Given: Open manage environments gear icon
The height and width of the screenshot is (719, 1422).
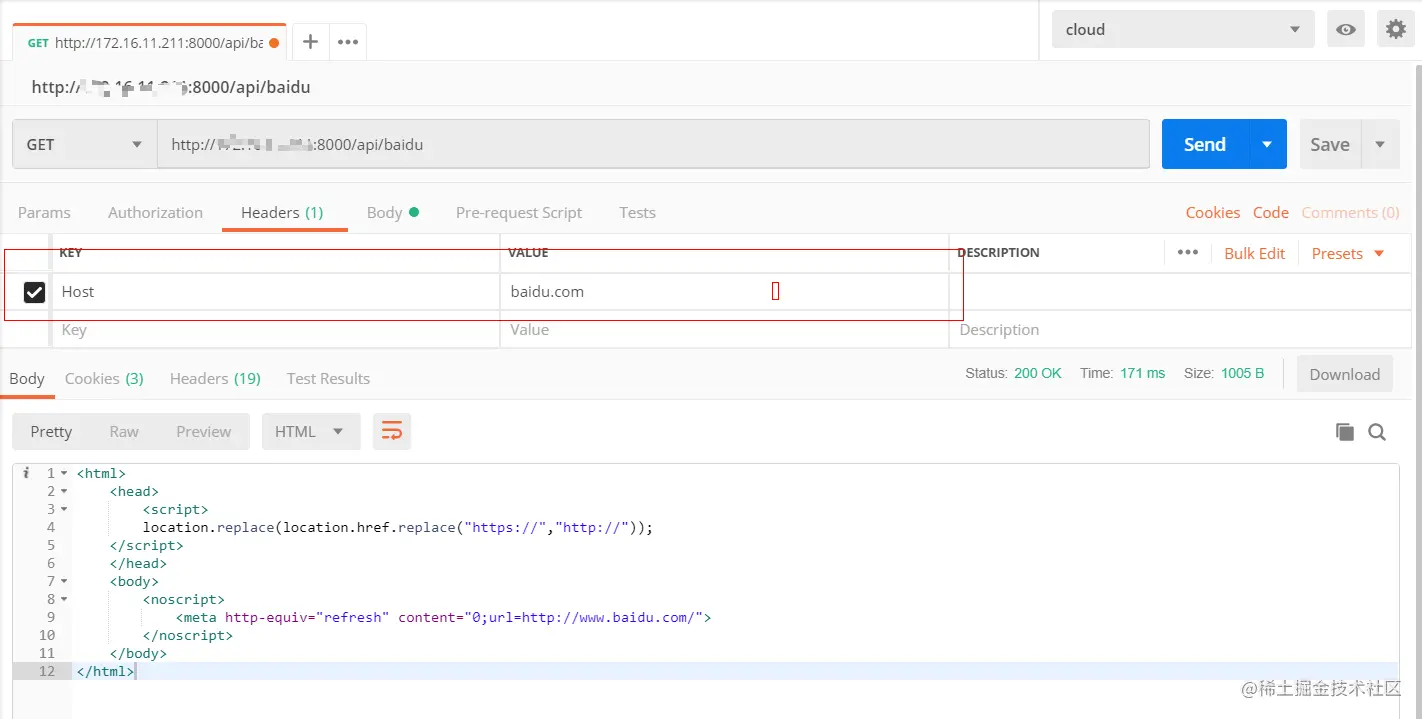Looking at the screenshot, I should point(1396,30).
